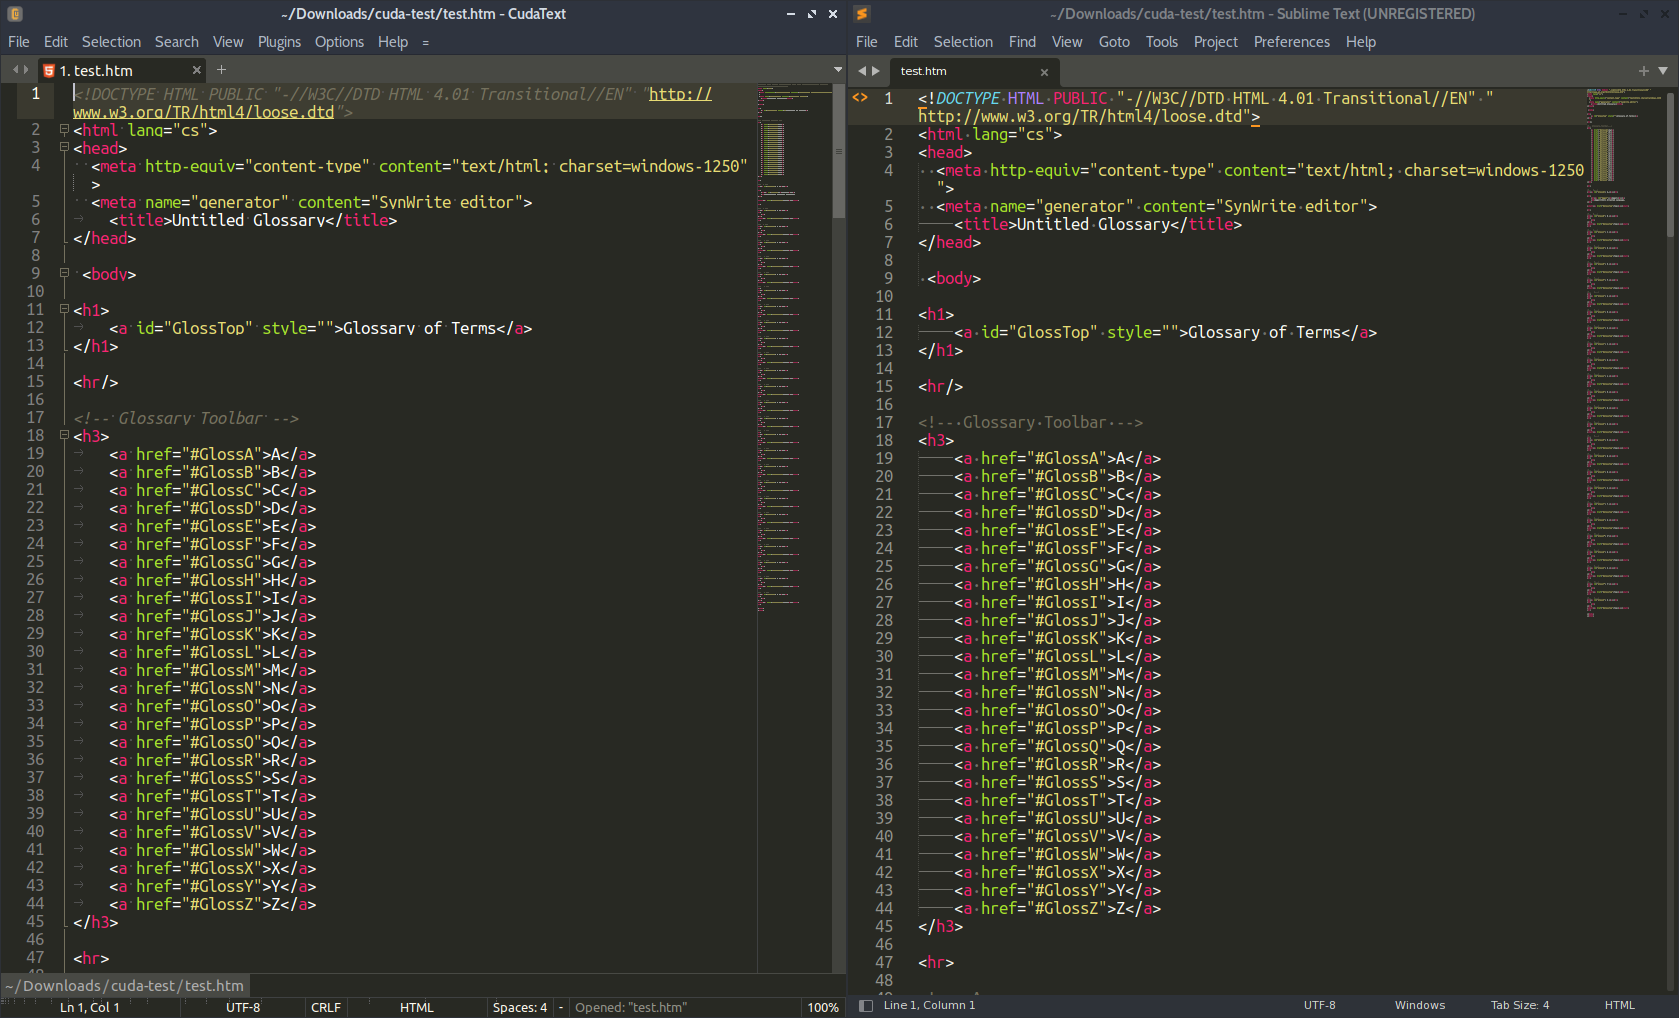
Task: Click the 'http://' hyperlink in CudaText line 1
Action: tap(680, 94)
